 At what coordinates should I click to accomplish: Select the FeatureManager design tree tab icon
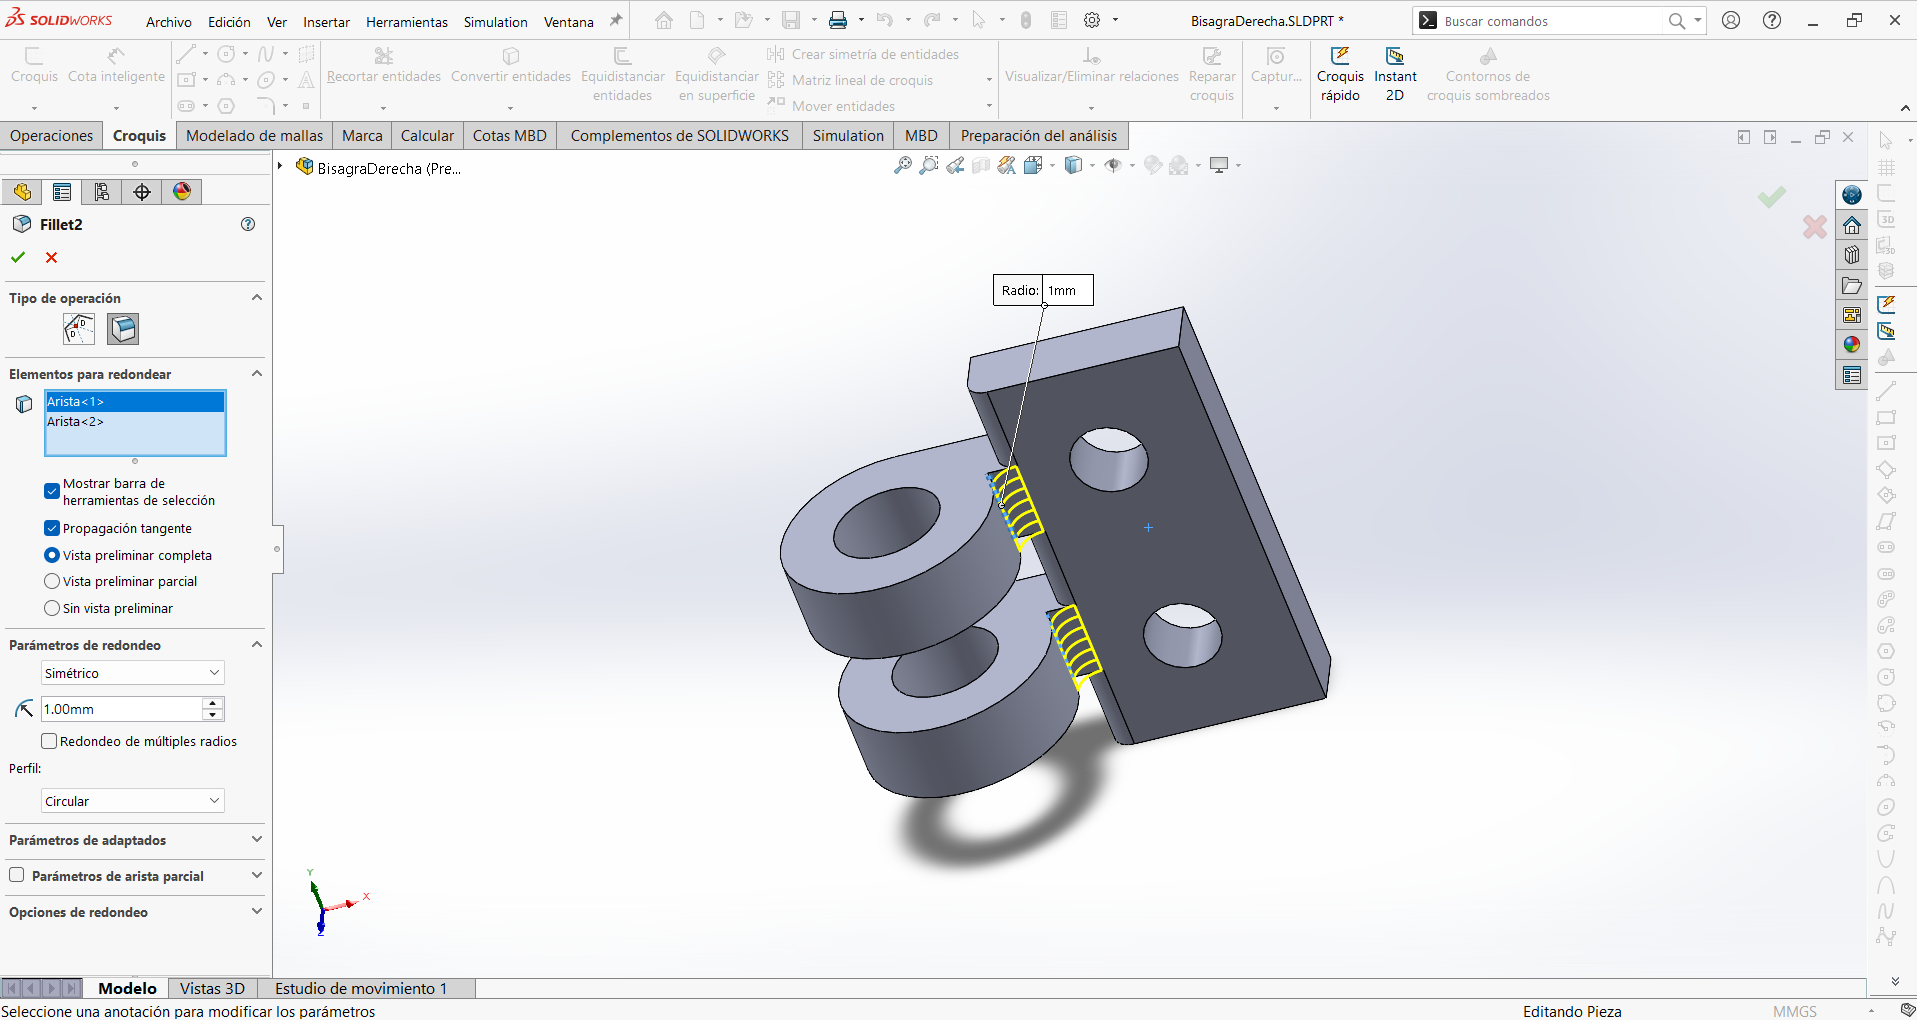pyautogui.click(x=22, y=192)
